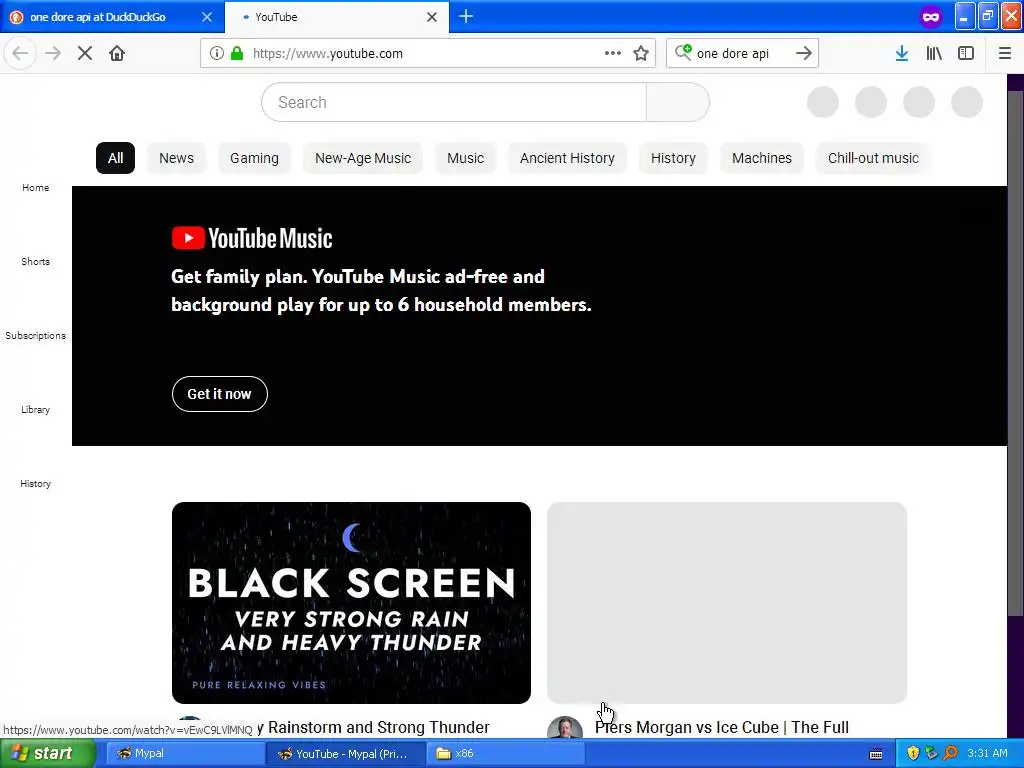Screen dimensions: 1024x768
Task: Open Shorts in YouTube sidebar
Action: pyautogui.click(x=35, y=261)
